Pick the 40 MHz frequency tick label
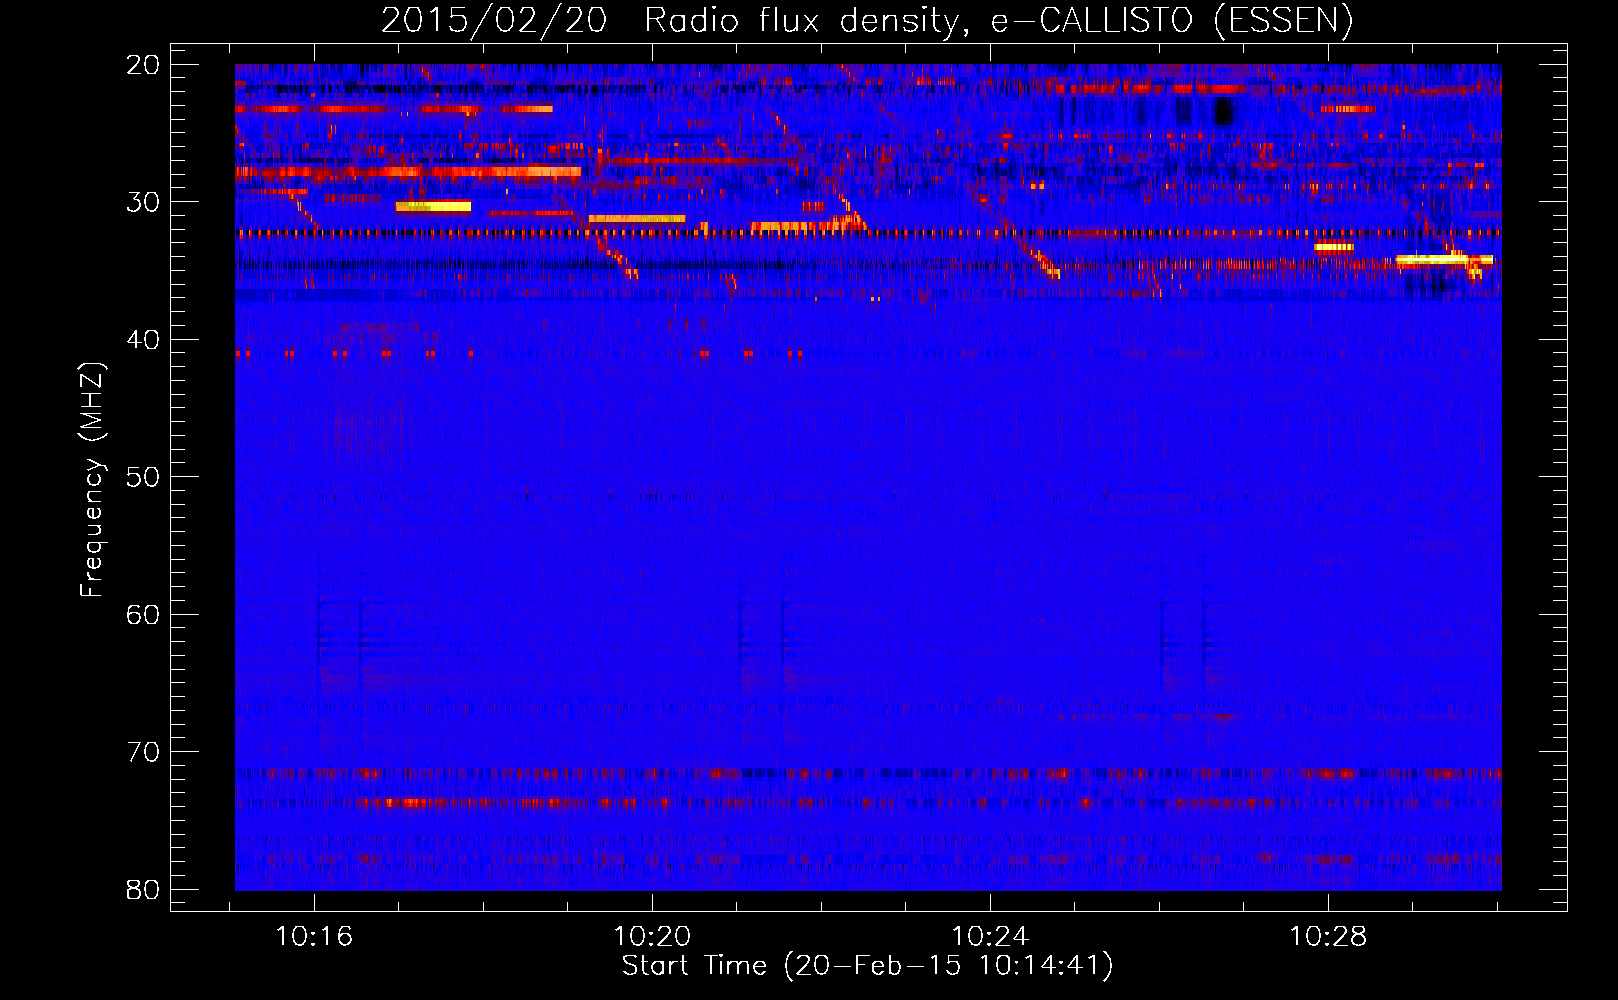The height and width of the screenshot is (1000, 1618). (143, 340)
